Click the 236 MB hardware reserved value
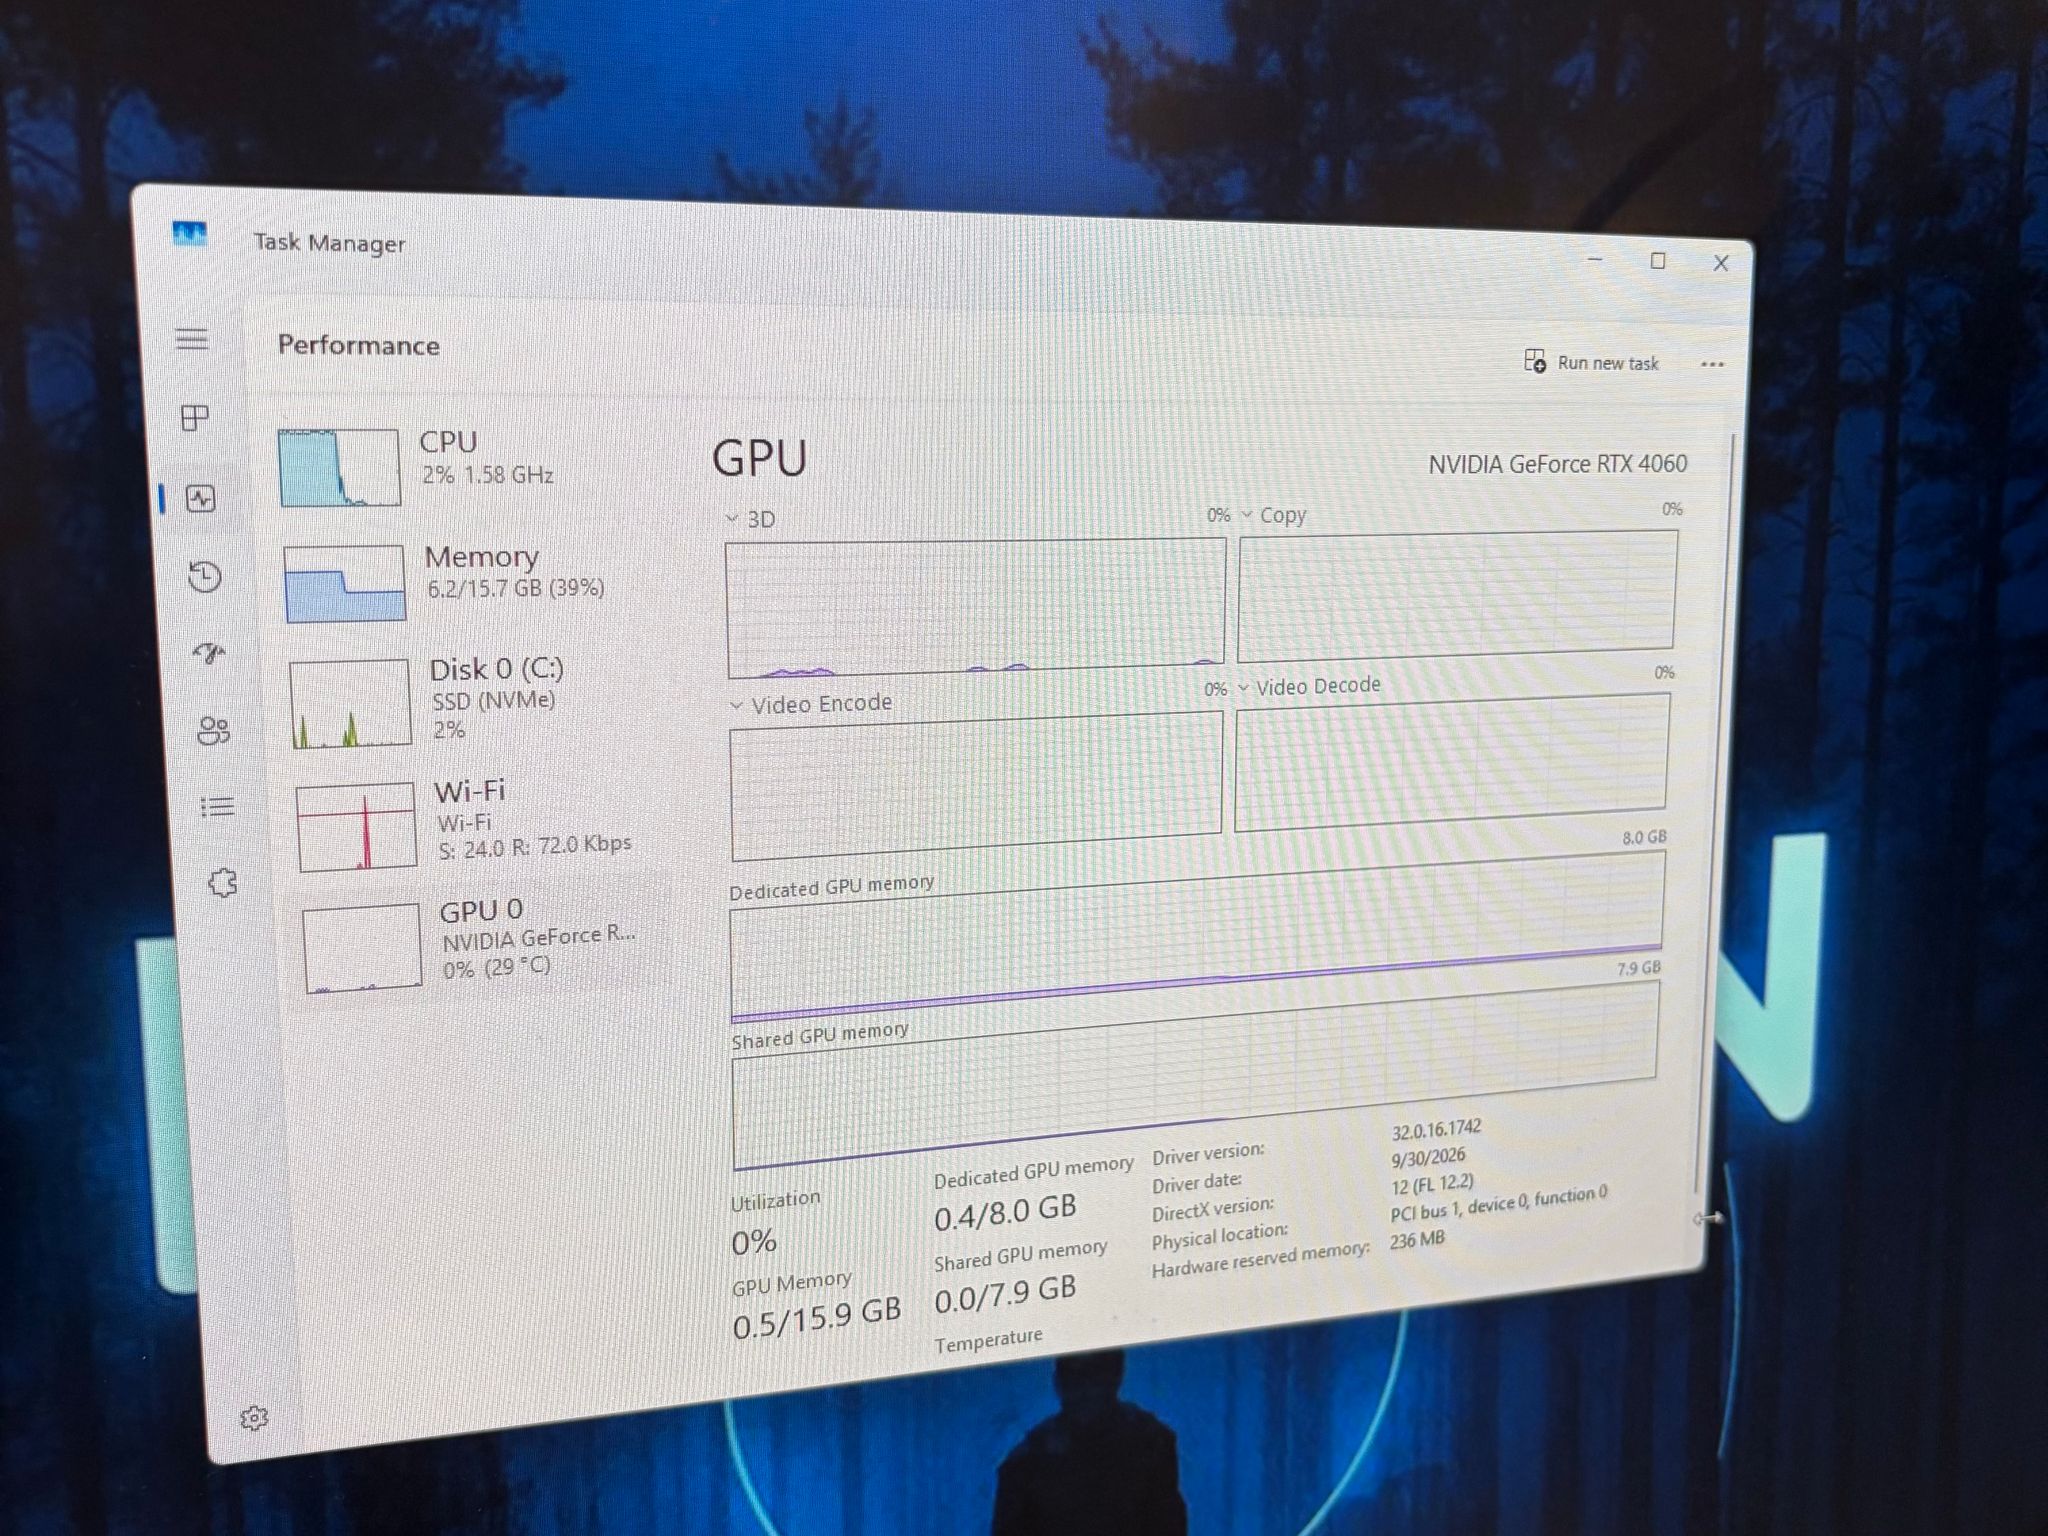This screenshot has height=1536, width=2048. coord(1417,1241)
